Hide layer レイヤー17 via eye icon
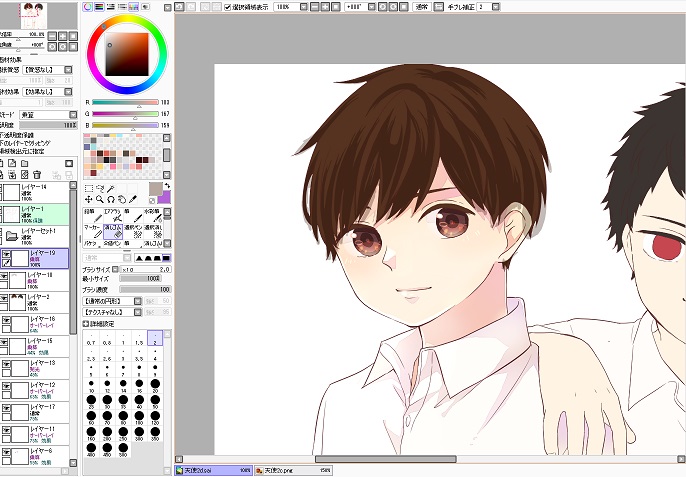Viewport: 686px width, 477px height. (x=6, y=408)
